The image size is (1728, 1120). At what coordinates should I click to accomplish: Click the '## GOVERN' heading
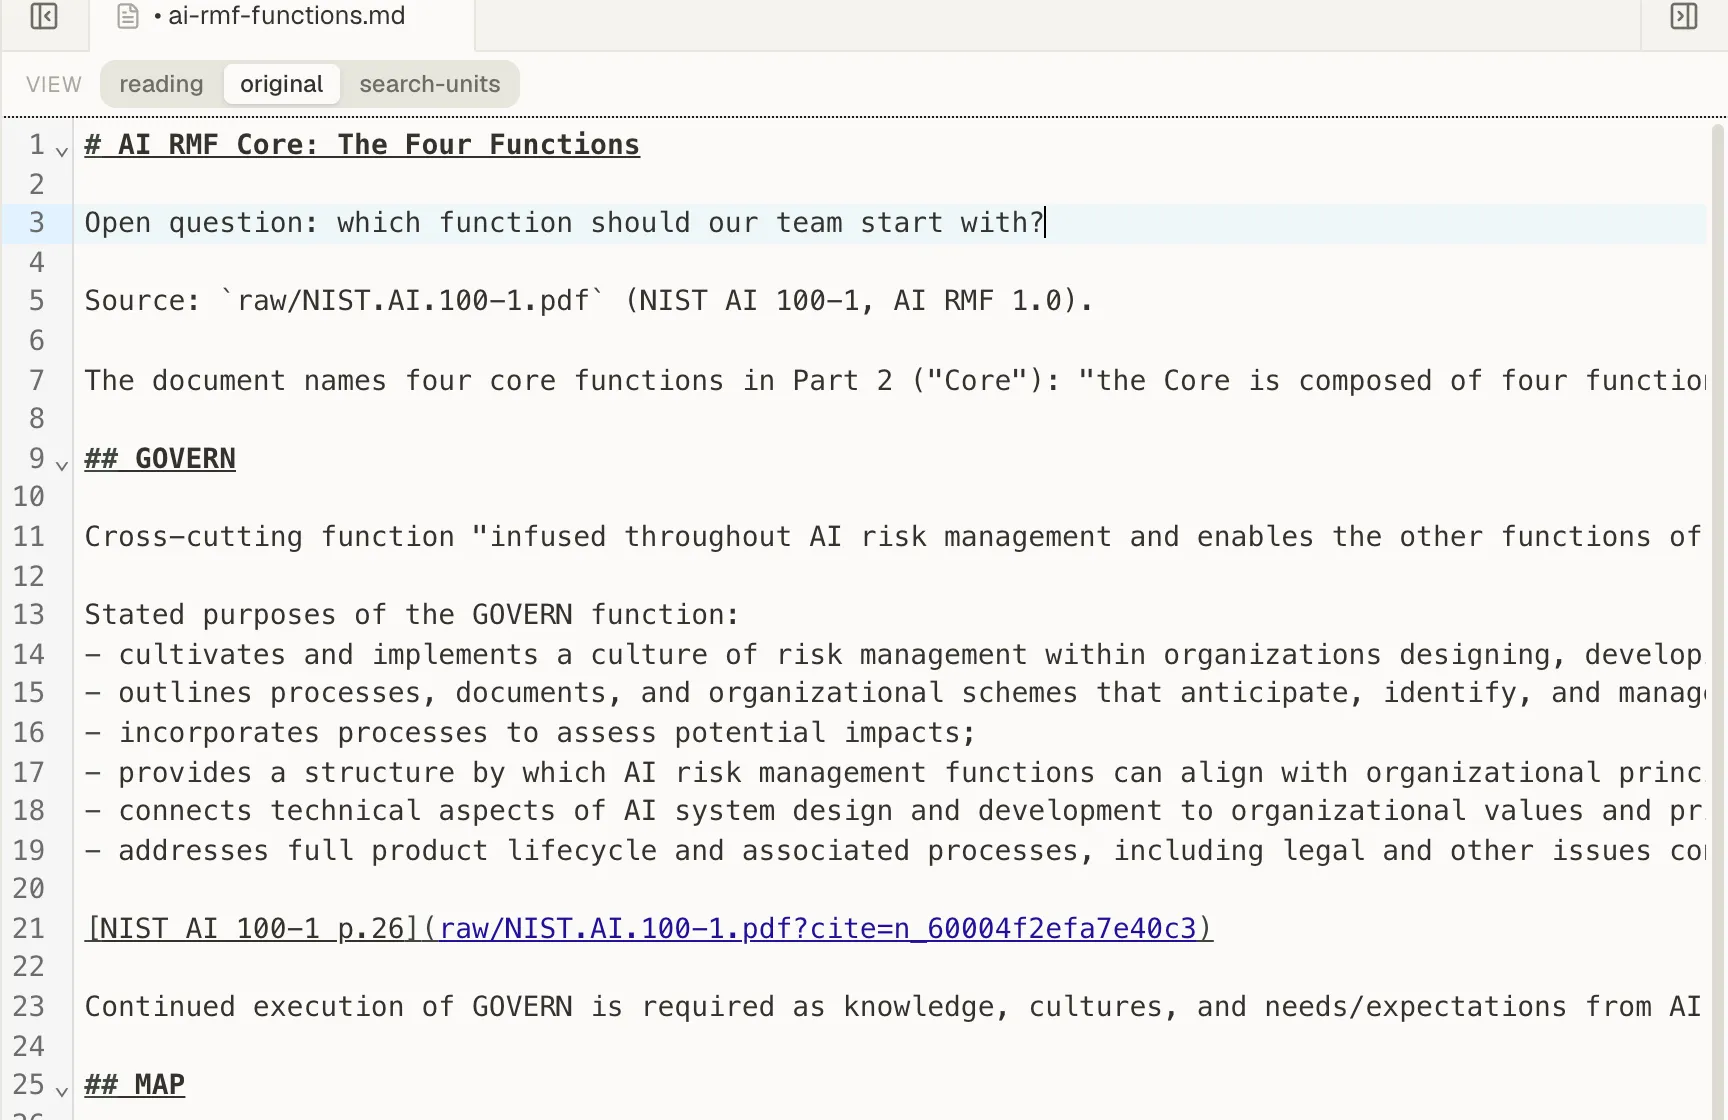(160, 459)
